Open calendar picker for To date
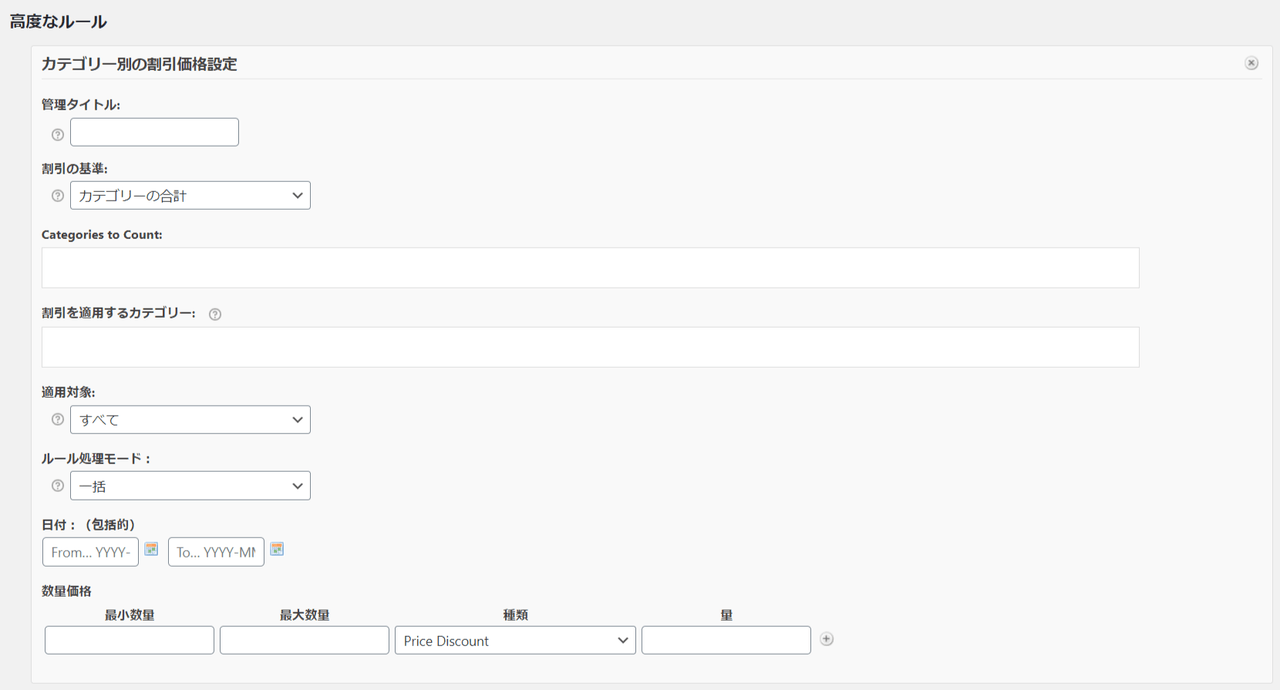 pyautogui.click(x=277, y=549)
